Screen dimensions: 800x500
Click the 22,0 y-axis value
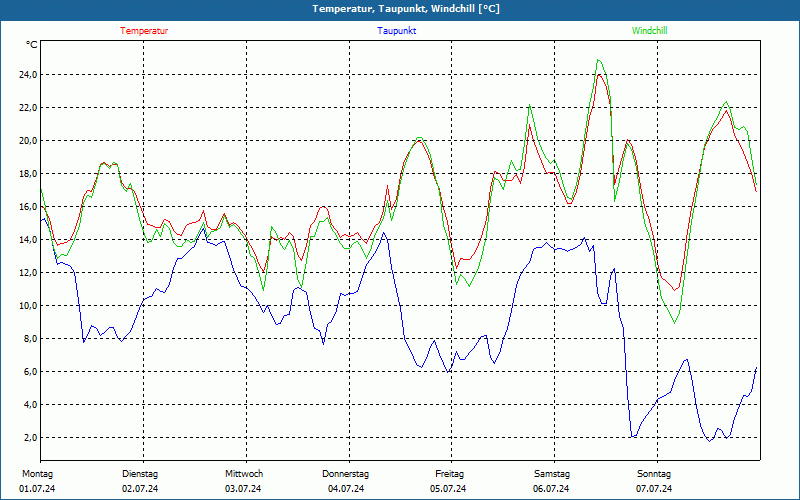point(28,108)
